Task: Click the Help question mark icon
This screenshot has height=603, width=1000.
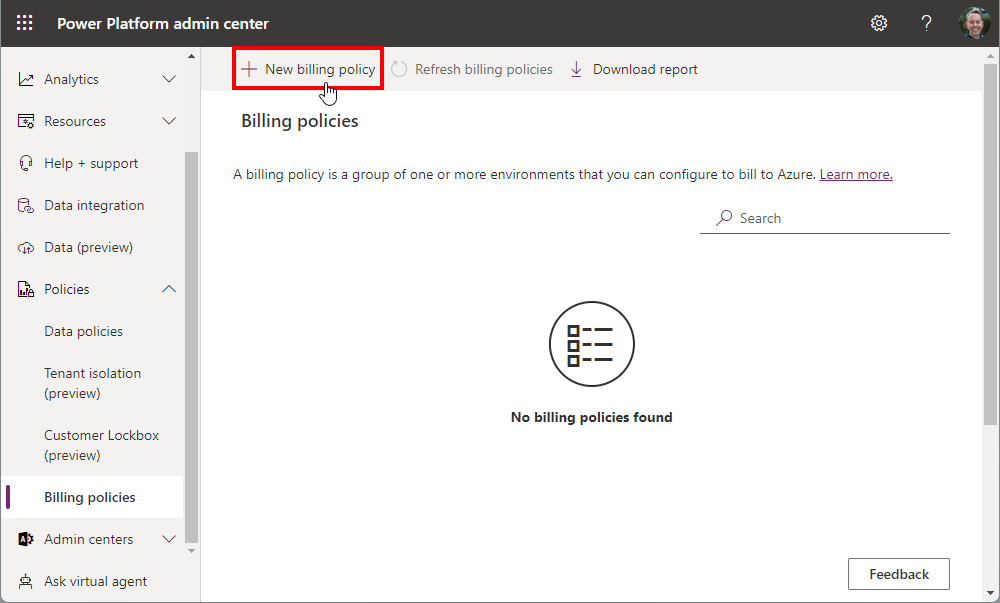Action: (x=926, y=23)
